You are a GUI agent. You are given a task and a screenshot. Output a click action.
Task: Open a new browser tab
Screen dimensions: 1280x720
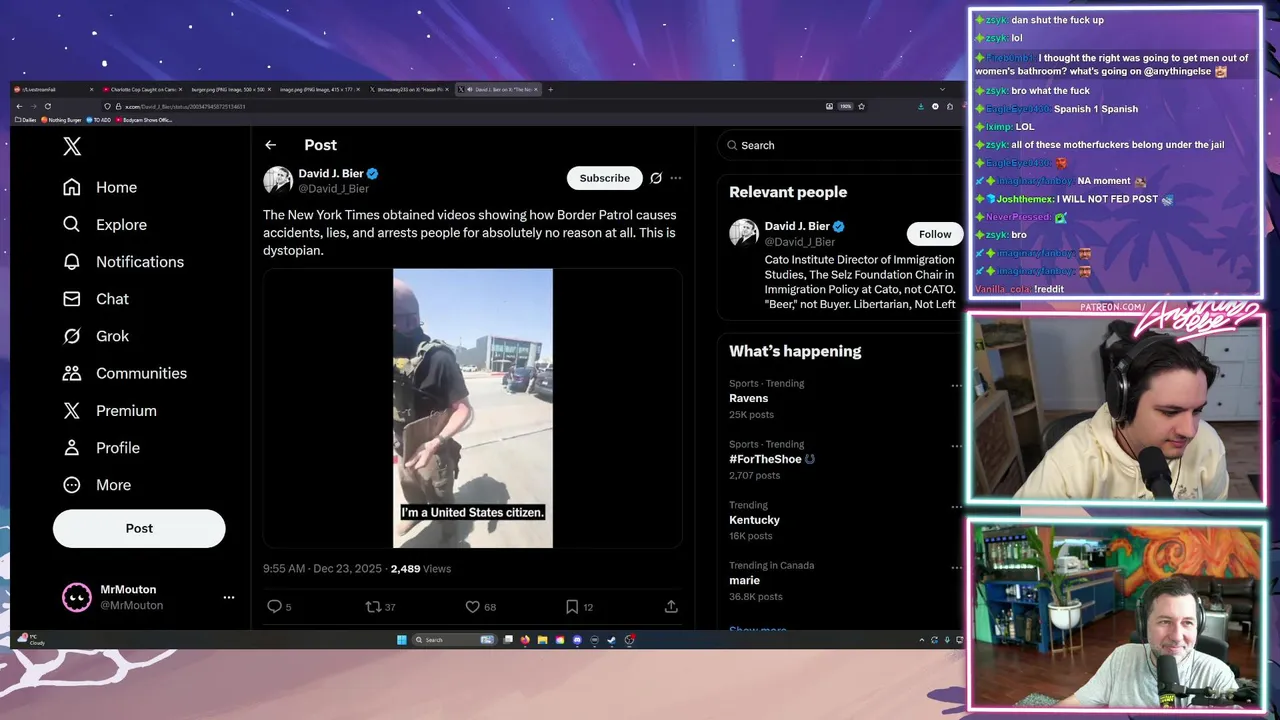pyautogui.click(x=551, y=90)
